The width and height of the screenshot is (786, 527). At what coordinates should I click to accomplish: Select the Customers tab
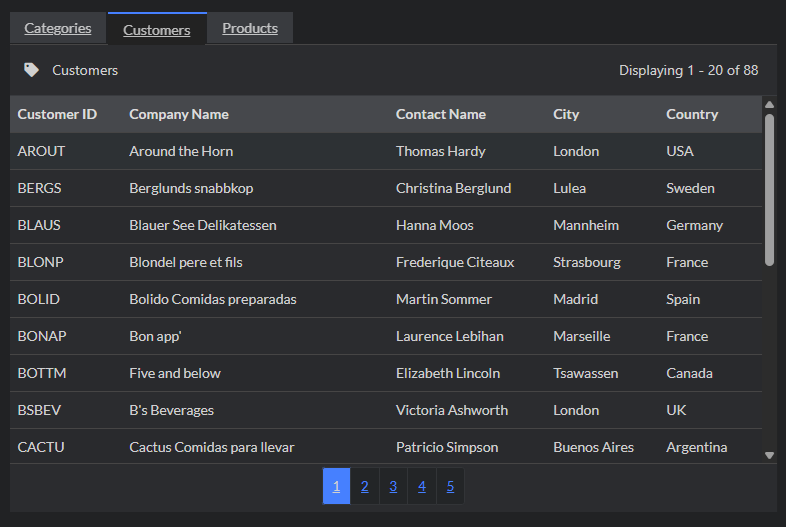pyautogui.click(x=157, y=30)
